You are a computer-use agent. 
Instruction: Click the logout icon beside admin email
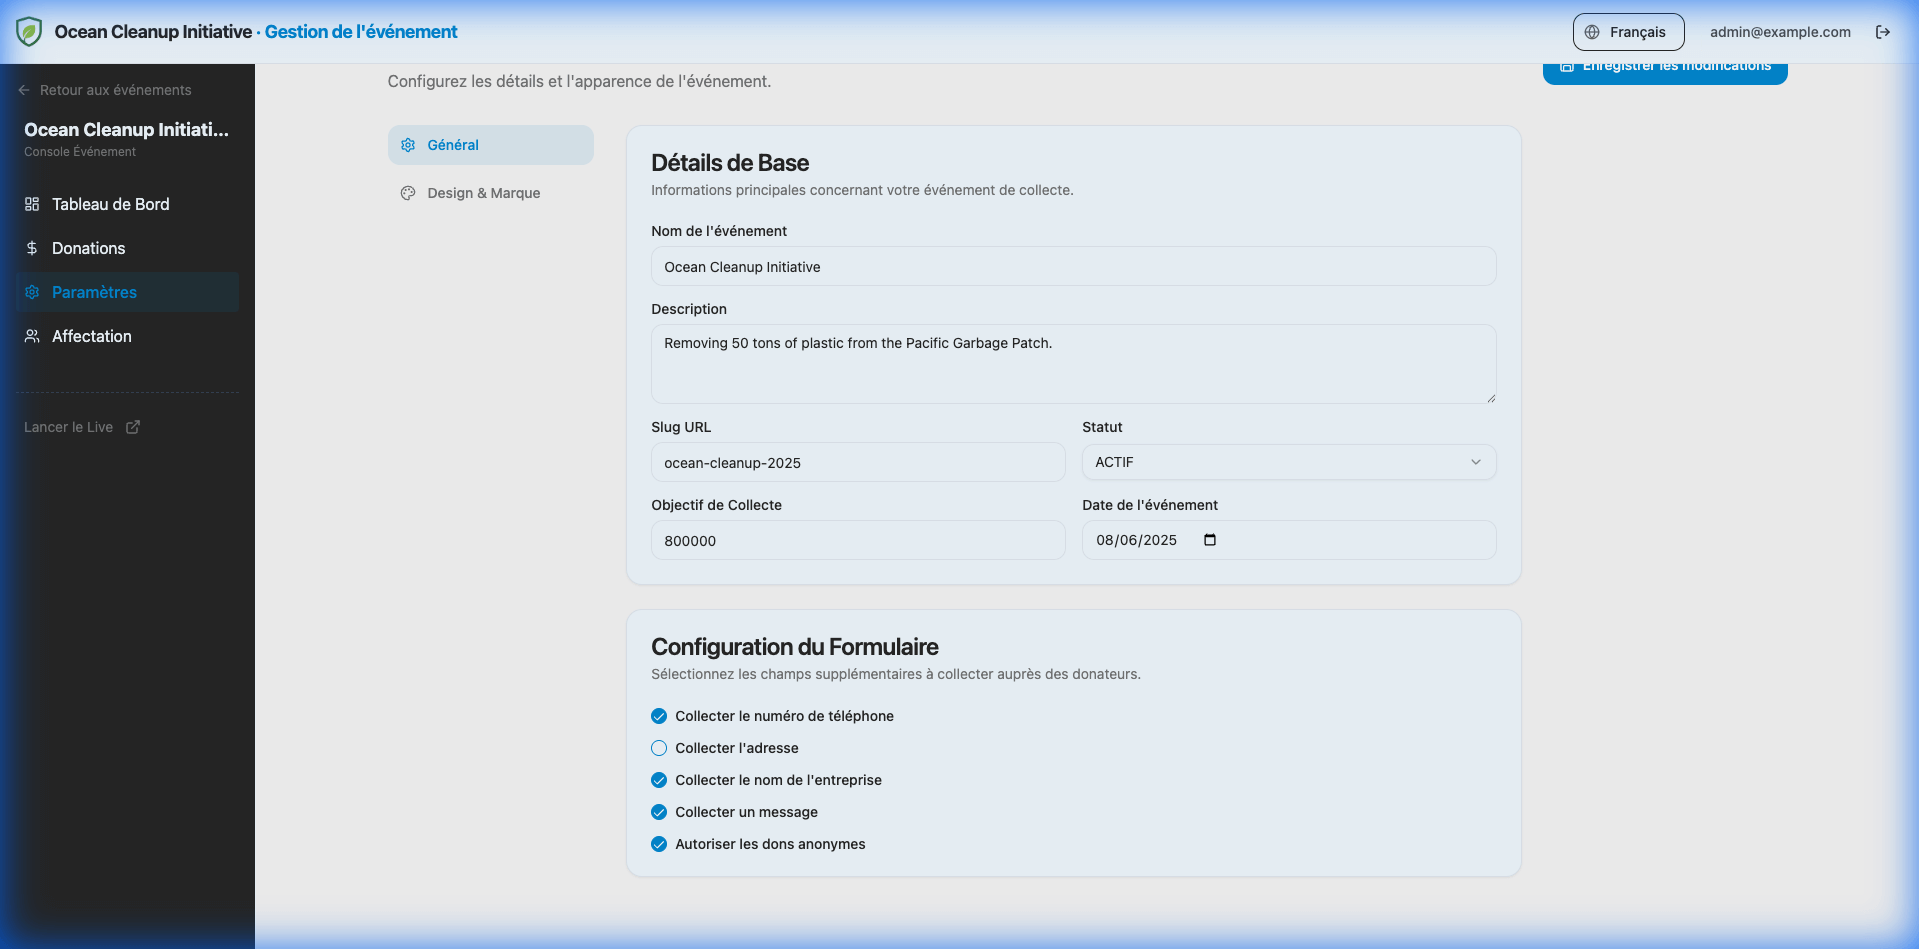[x=1882, y=32]
